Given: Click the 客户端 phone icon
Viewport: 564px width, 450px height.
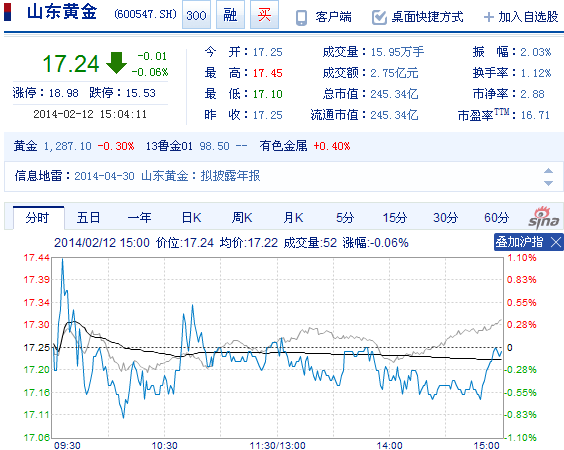Looking at the screenshot, I should point(301,18).
